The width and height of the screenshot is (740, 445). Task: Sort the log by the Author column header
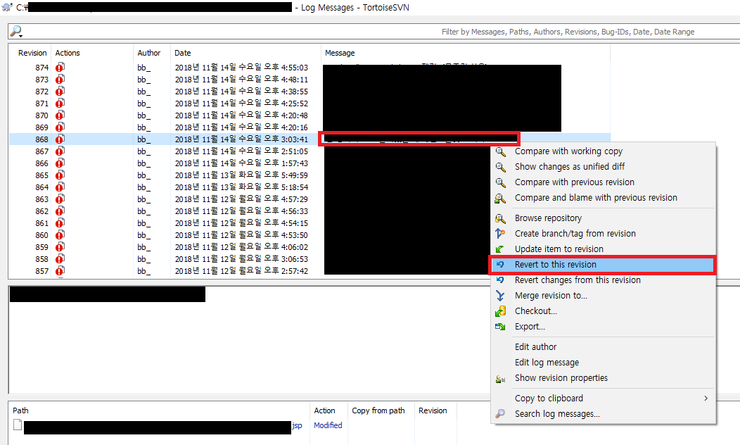(x=148, y=52)
